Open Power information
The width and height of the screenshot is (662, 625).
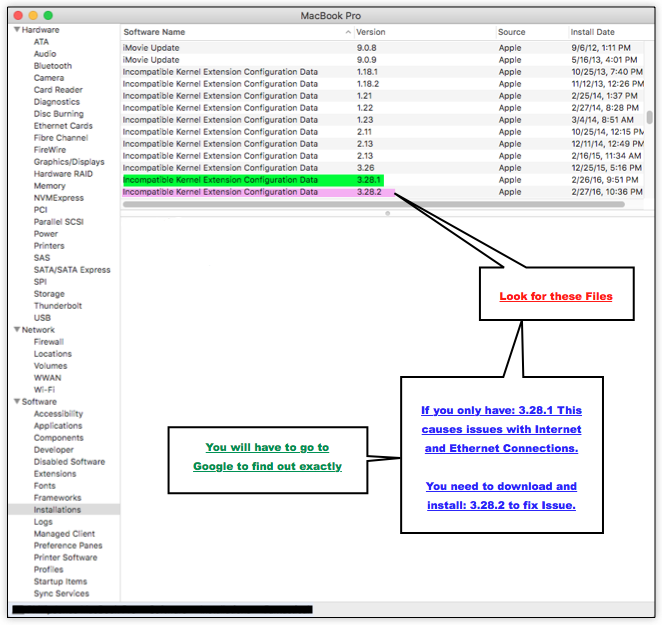tap(46, 234)
